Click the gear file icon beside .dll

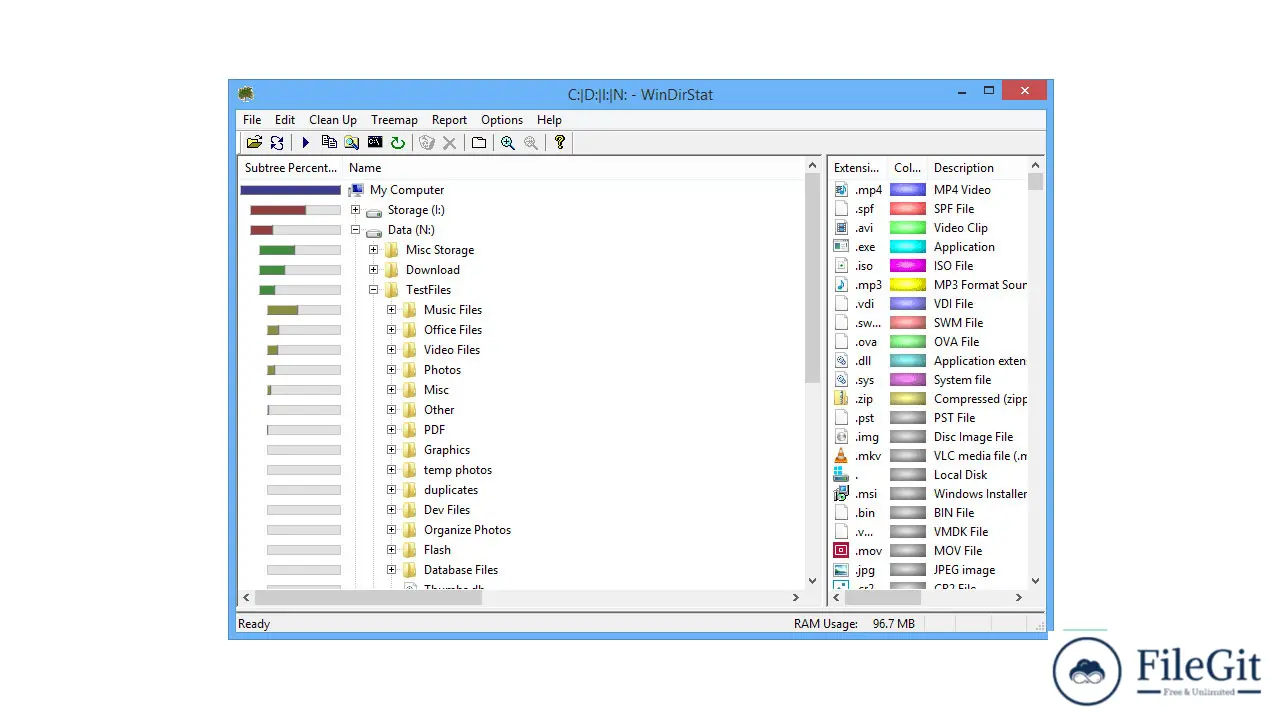[x=841, y=361]
